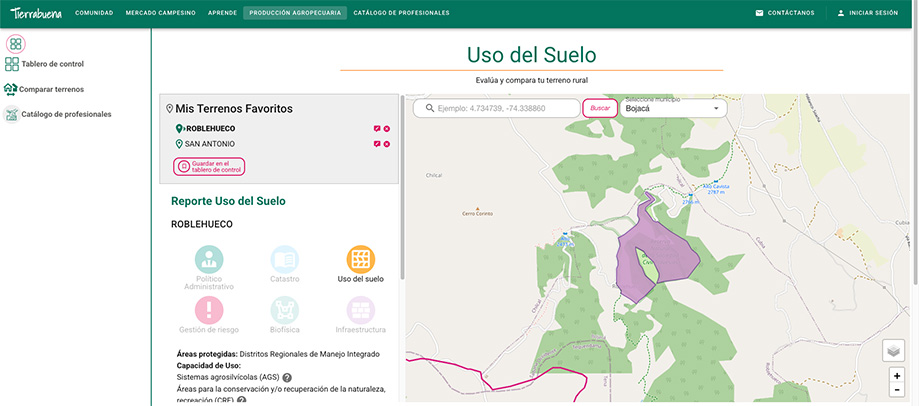Click the Cerro Corinto map marker
The width and height of the screenshot is (919, 406).
478,209
